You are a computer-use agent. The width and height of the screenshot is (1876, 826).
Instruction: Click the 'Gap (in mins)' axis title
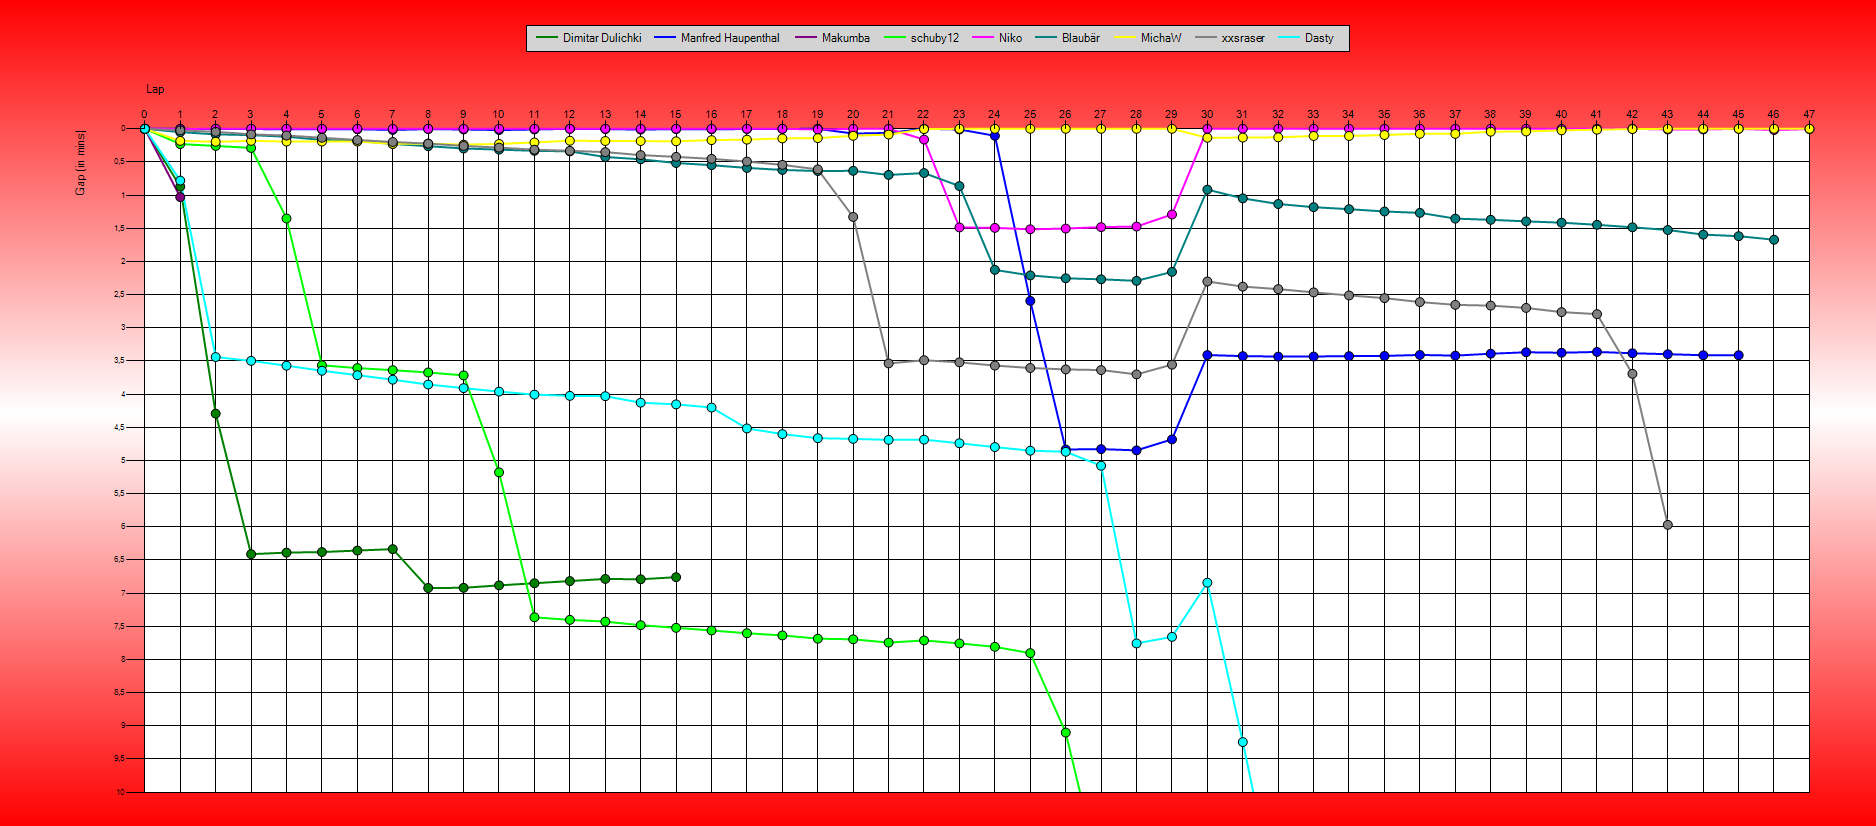coord(81,163)
